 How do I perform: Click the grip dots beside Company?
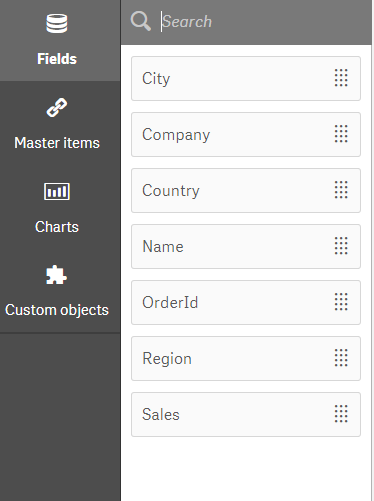341,134
